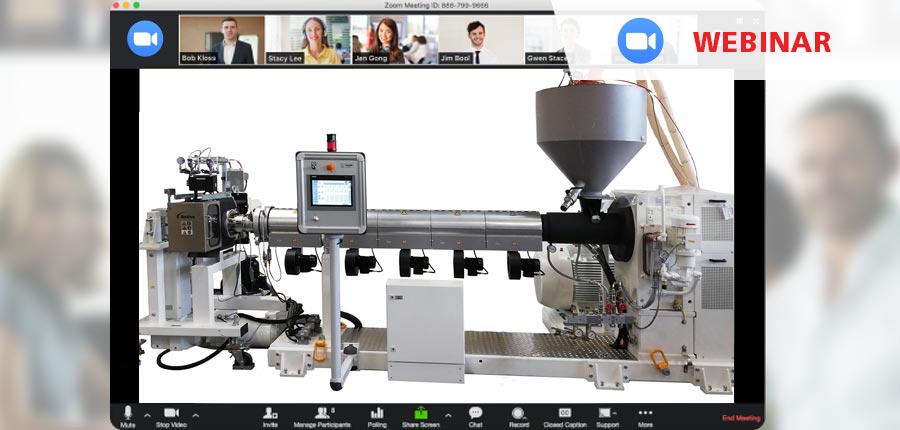Open video options arrow beside Stop Video
900x430 pixels.
tap(196, 414)
